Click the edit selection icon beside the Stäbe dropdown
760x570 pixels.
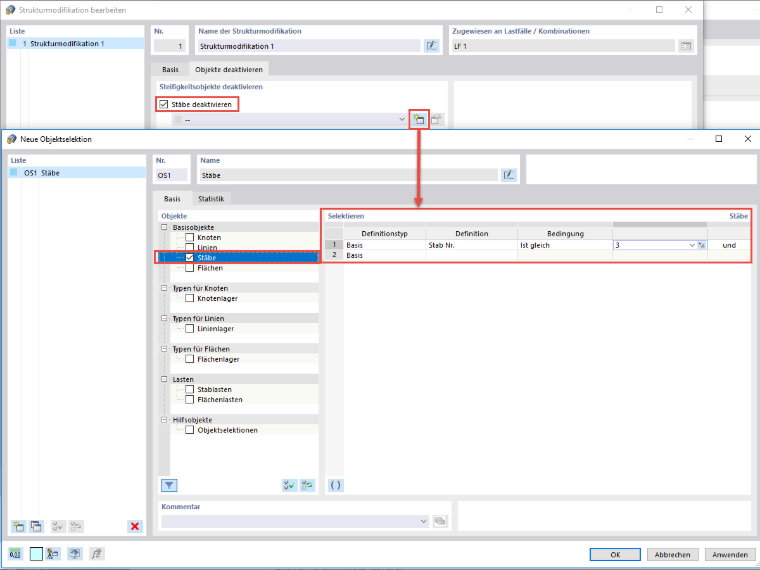pyautogui.click(x=437, y=119)
